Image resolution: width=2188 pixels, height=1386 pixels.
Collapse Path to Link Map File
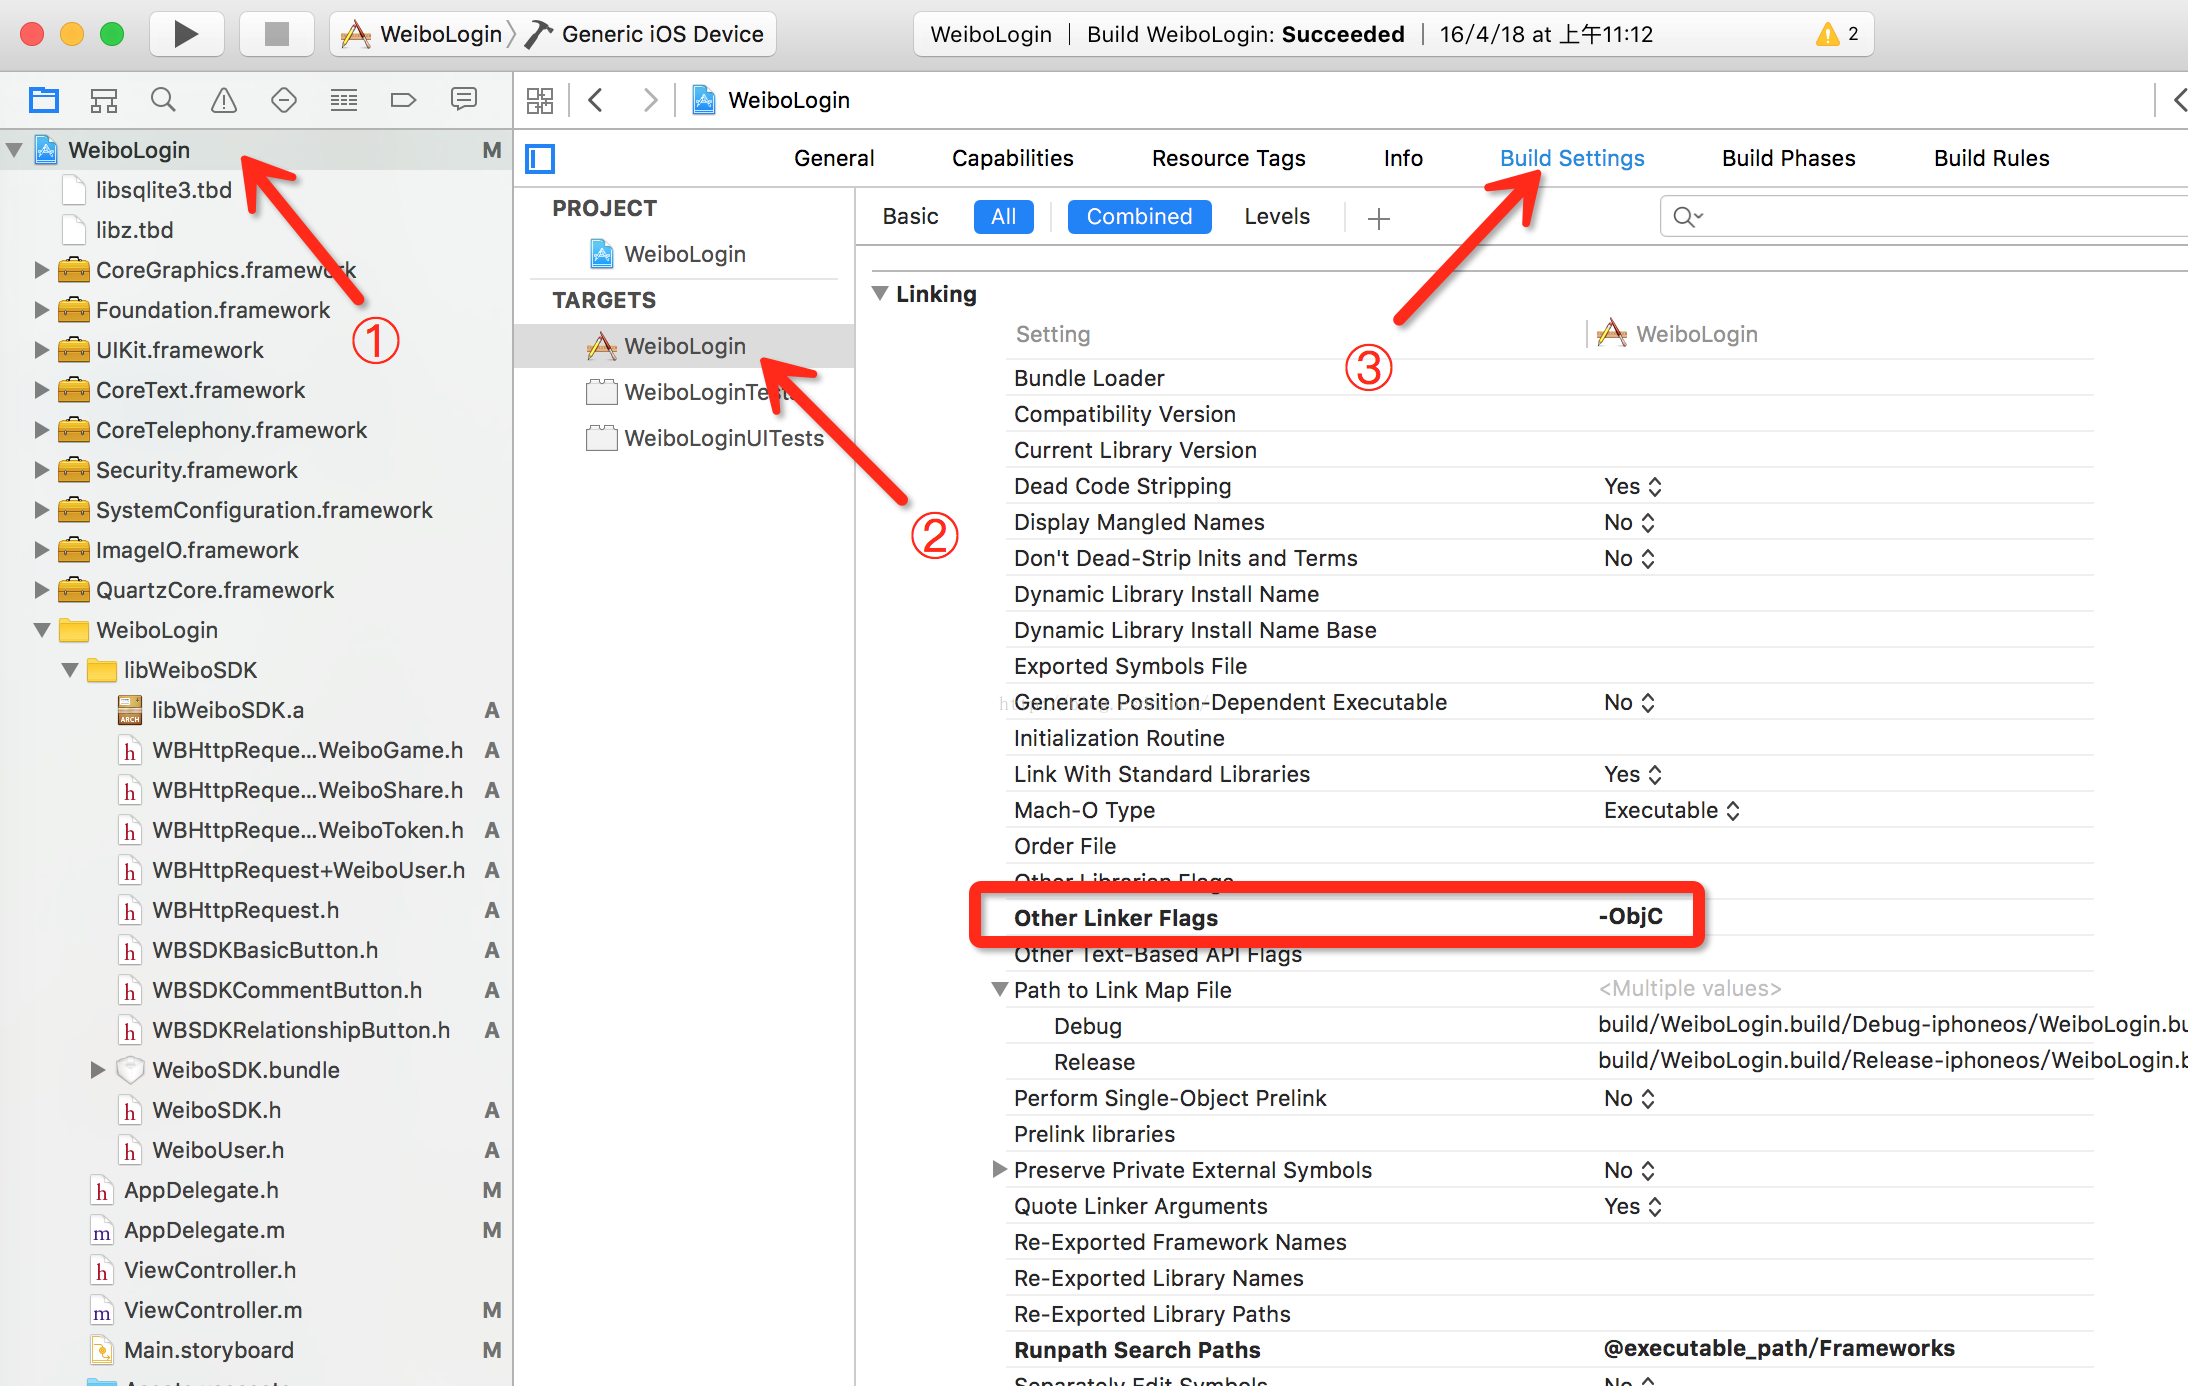pos(999,989)
